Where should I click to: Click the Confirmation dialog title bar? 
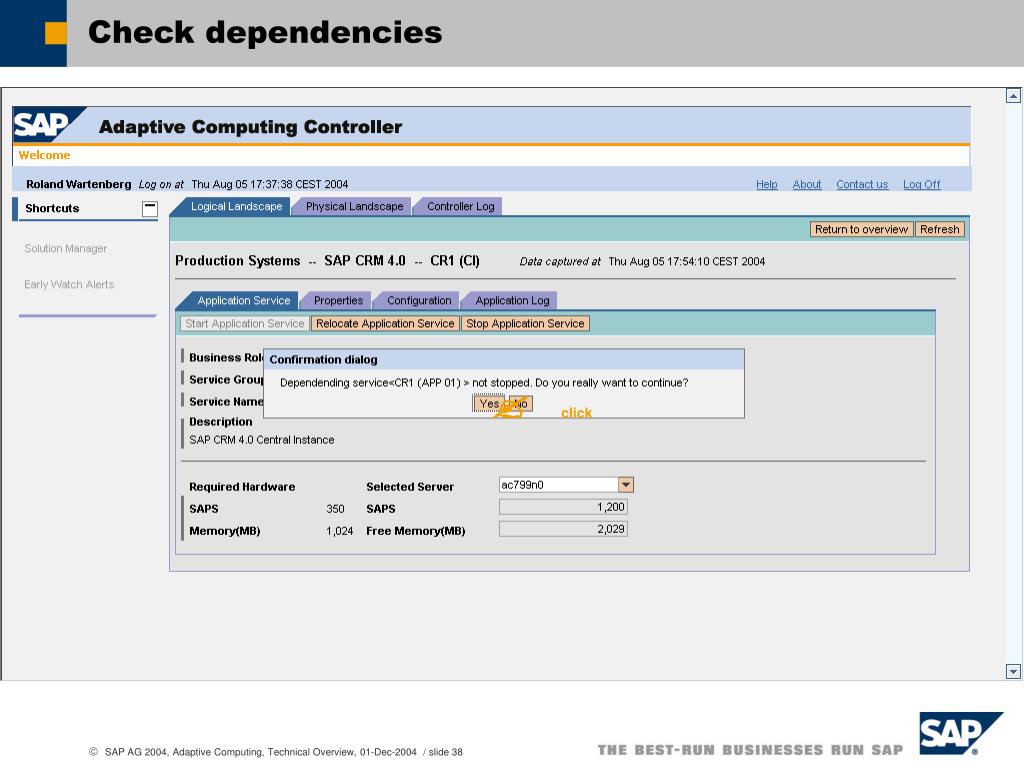[x=504, y=360]
